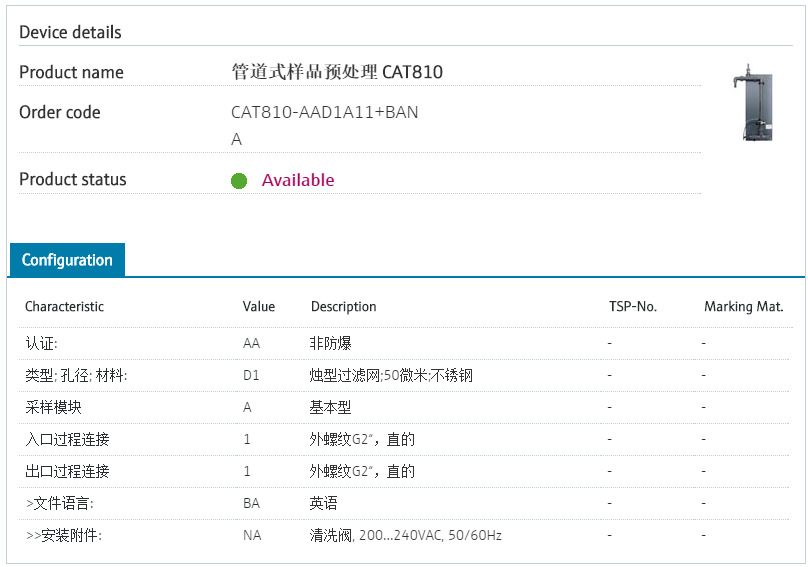The image size is (808, 567).
Task: Click the 入口过程连接 row label
Action: click(x=67, y=440)
